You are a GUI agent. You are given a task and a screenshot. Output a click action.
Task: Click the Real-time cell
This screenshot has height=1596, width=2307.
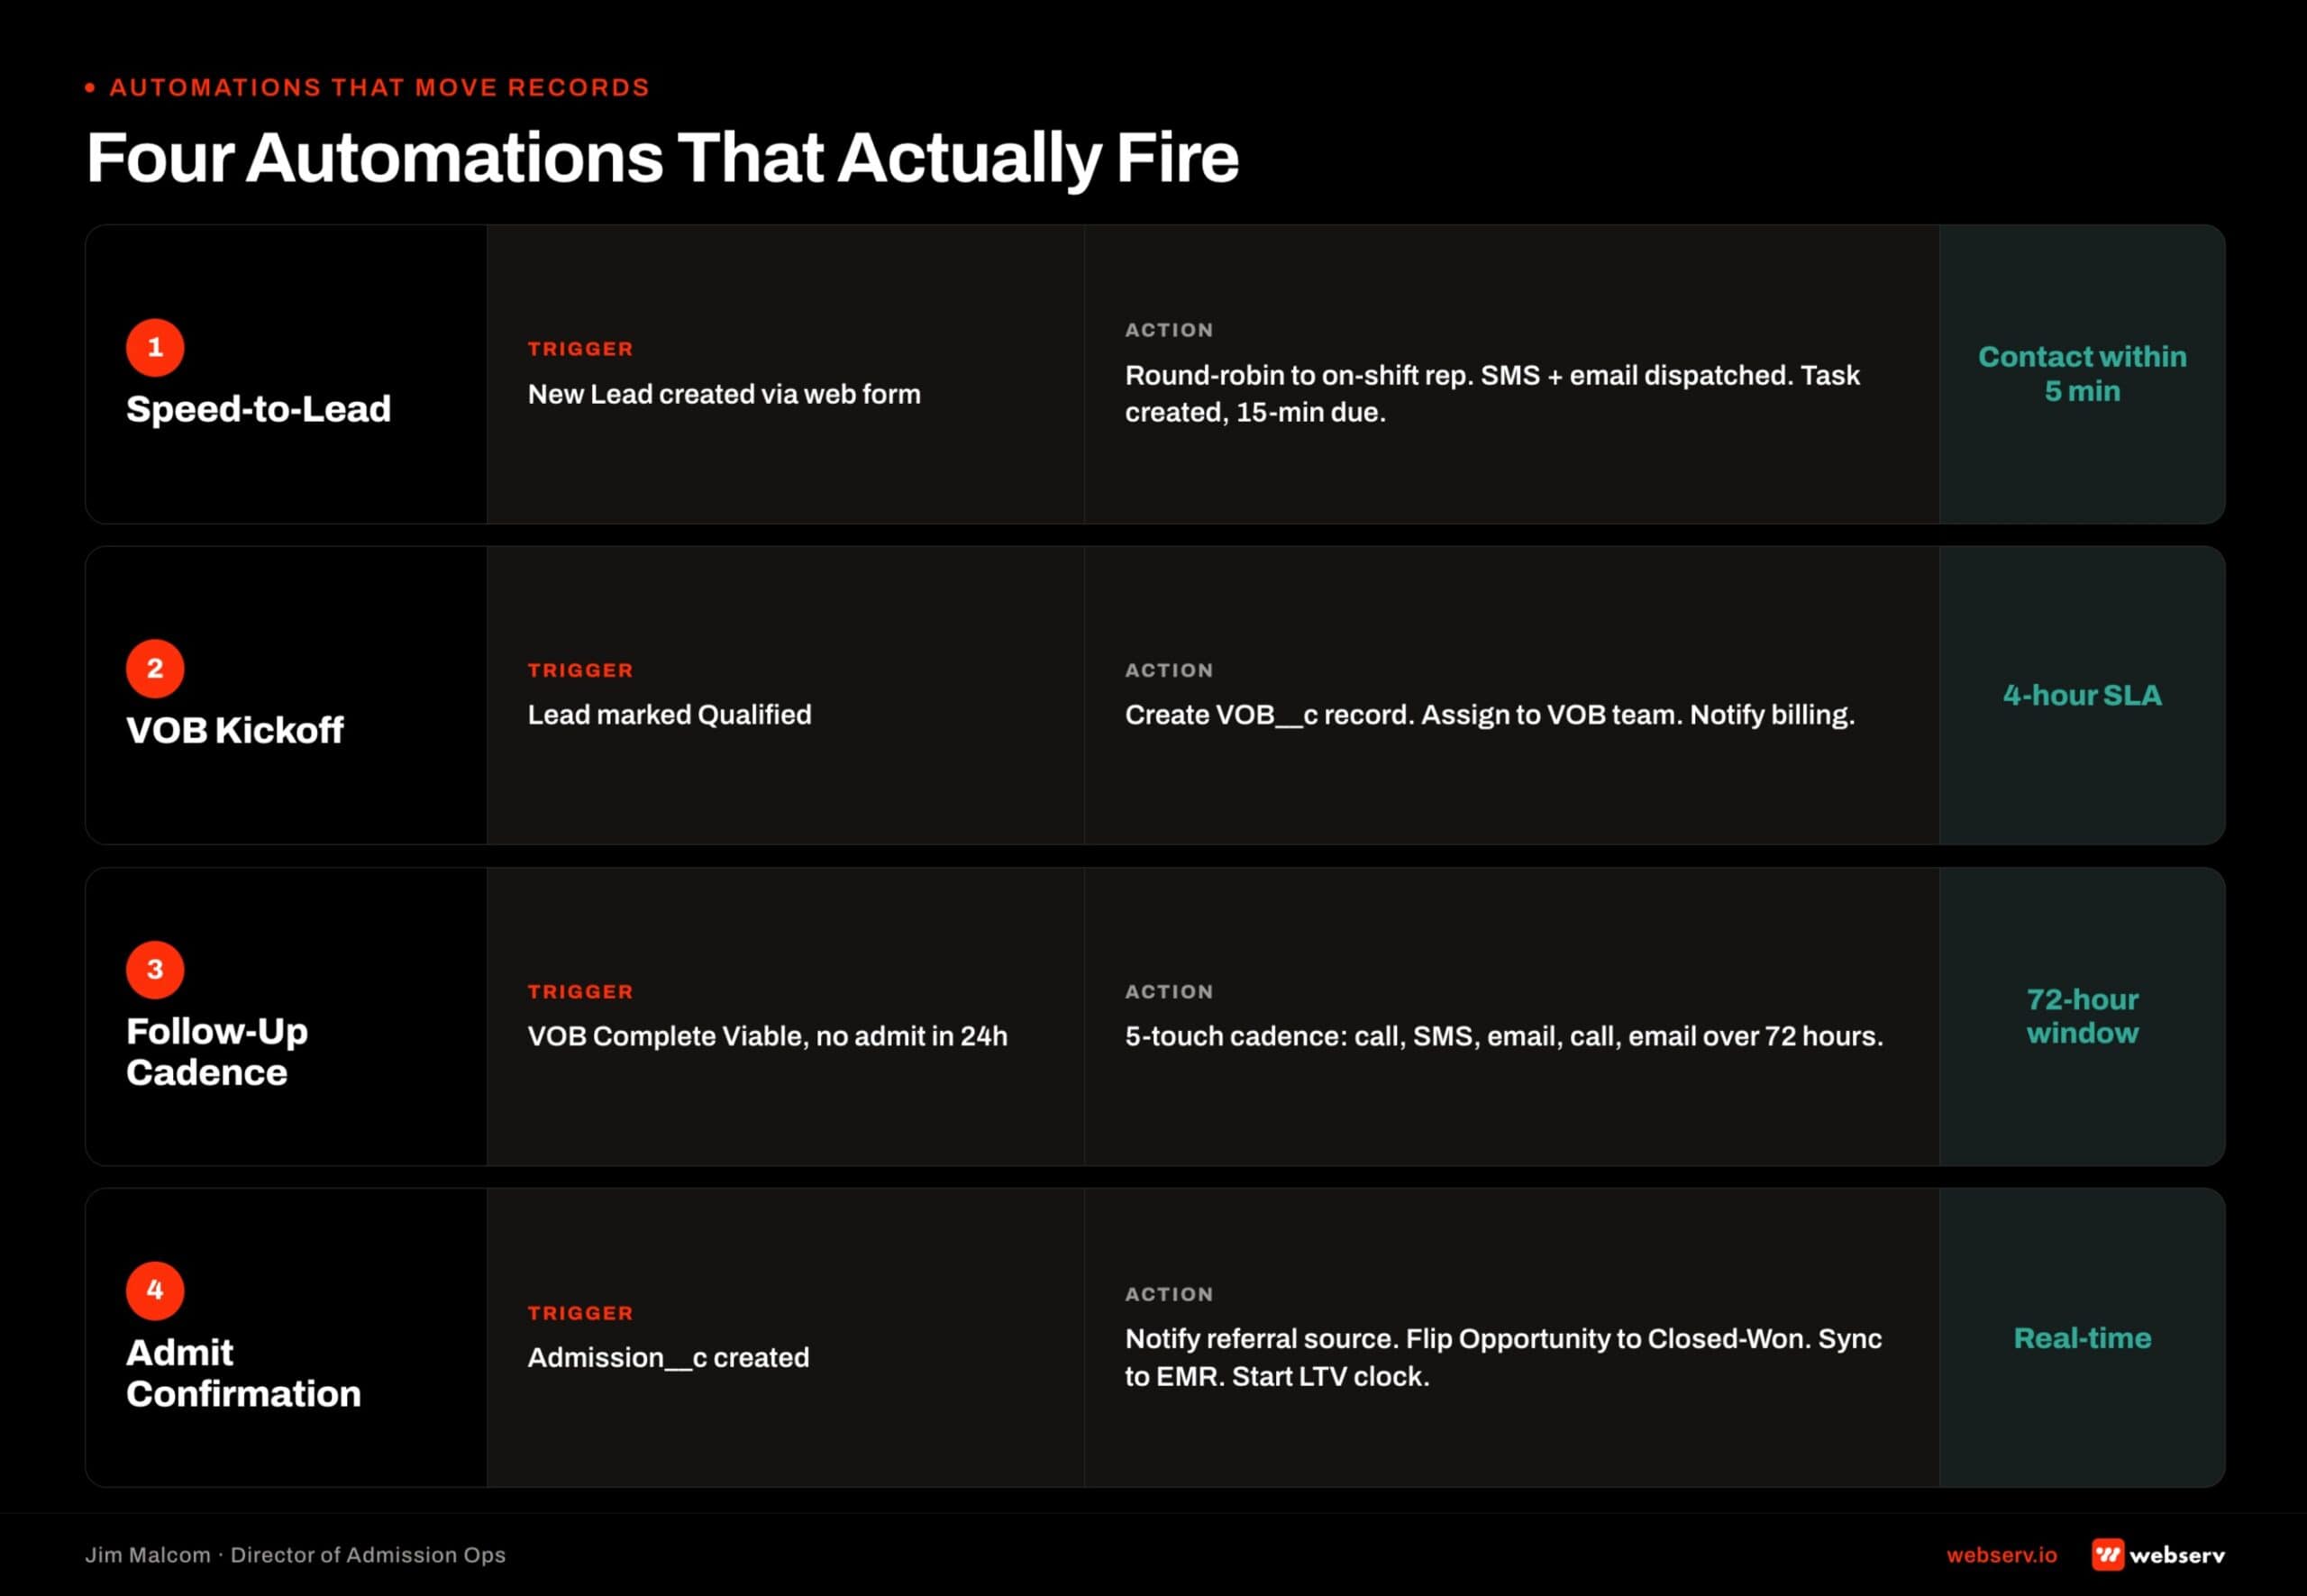[x=2082, y=1338]
